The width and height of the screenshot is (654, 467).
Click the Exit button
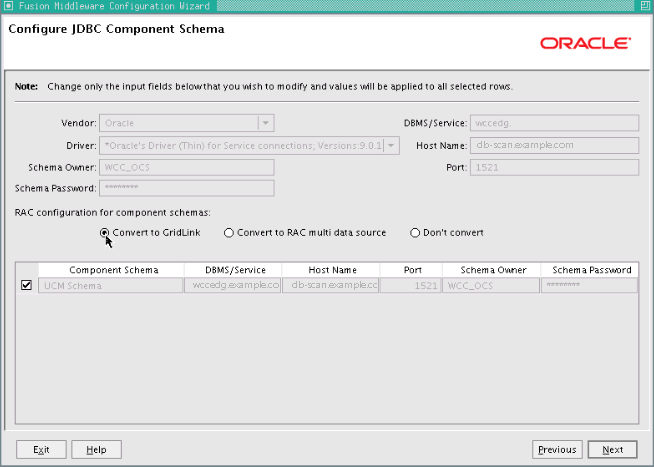(x=41, y=449)
